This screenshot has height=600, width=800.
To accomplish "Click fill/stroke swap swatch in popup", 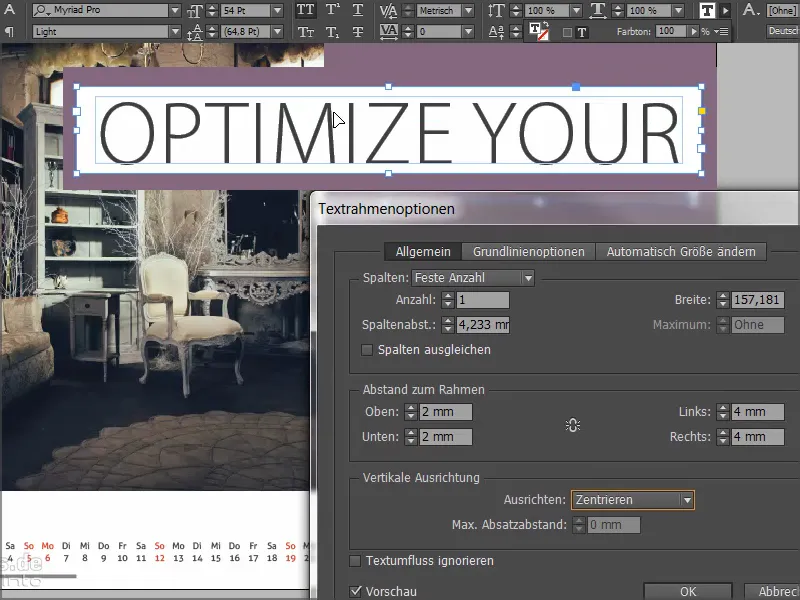I will pyautogui.click(x=539, y=32).
